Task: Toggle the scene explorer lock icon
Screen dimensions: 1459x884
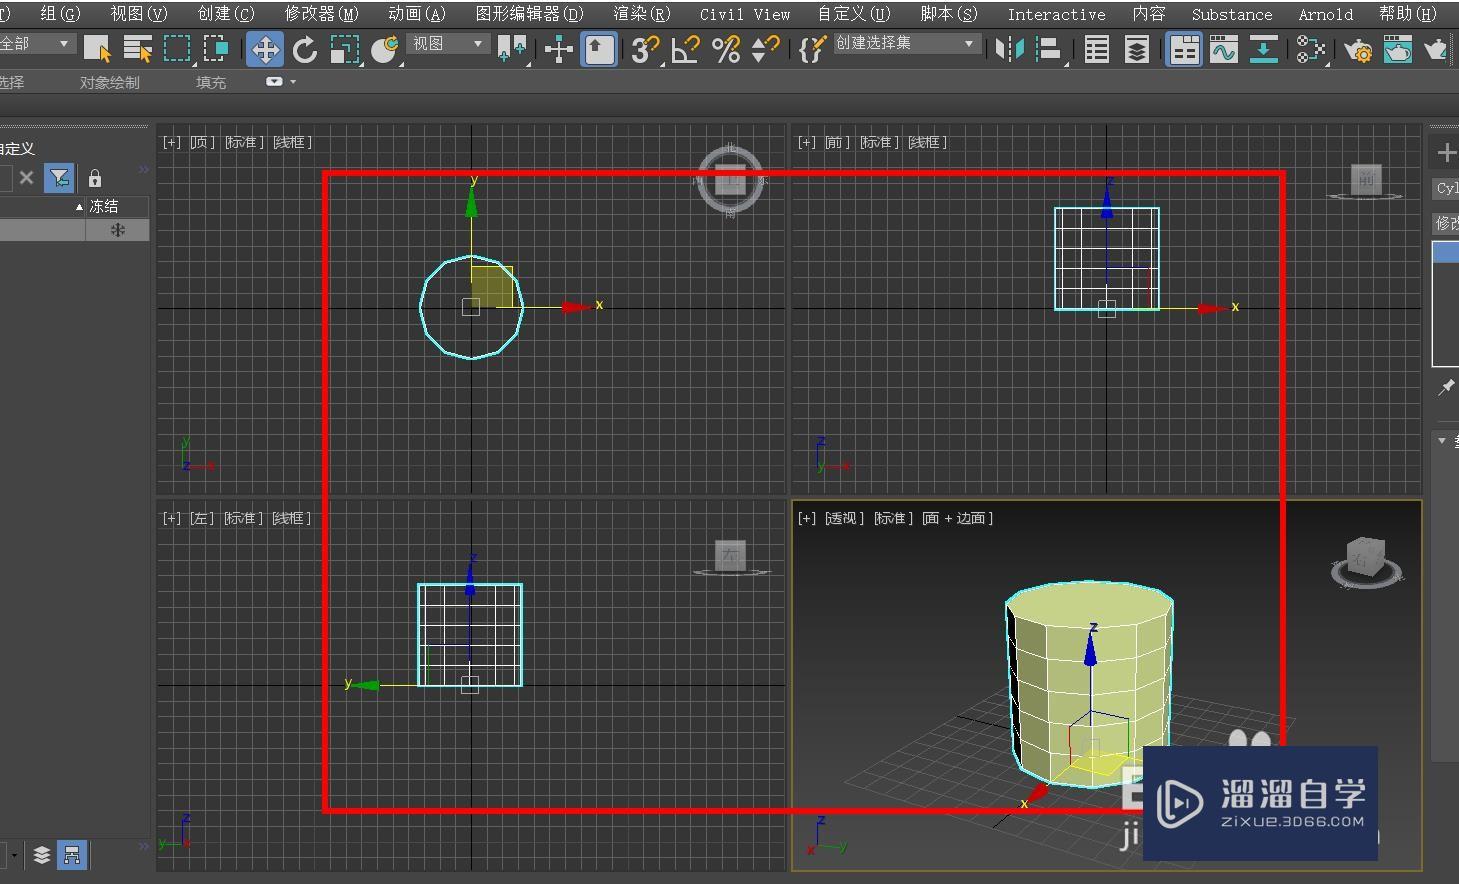Action: (95, 178)
